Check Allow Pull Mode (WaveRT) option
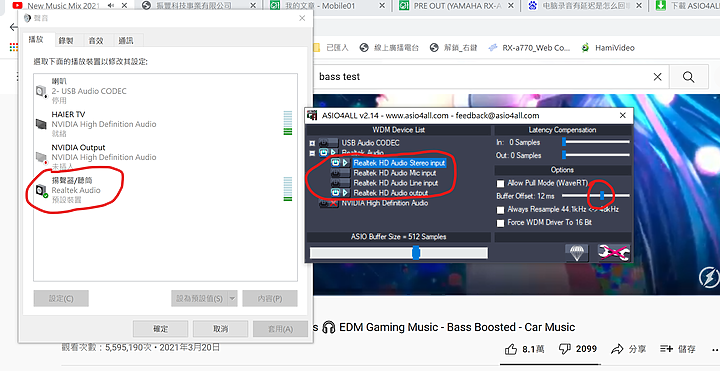 (501, 183)
